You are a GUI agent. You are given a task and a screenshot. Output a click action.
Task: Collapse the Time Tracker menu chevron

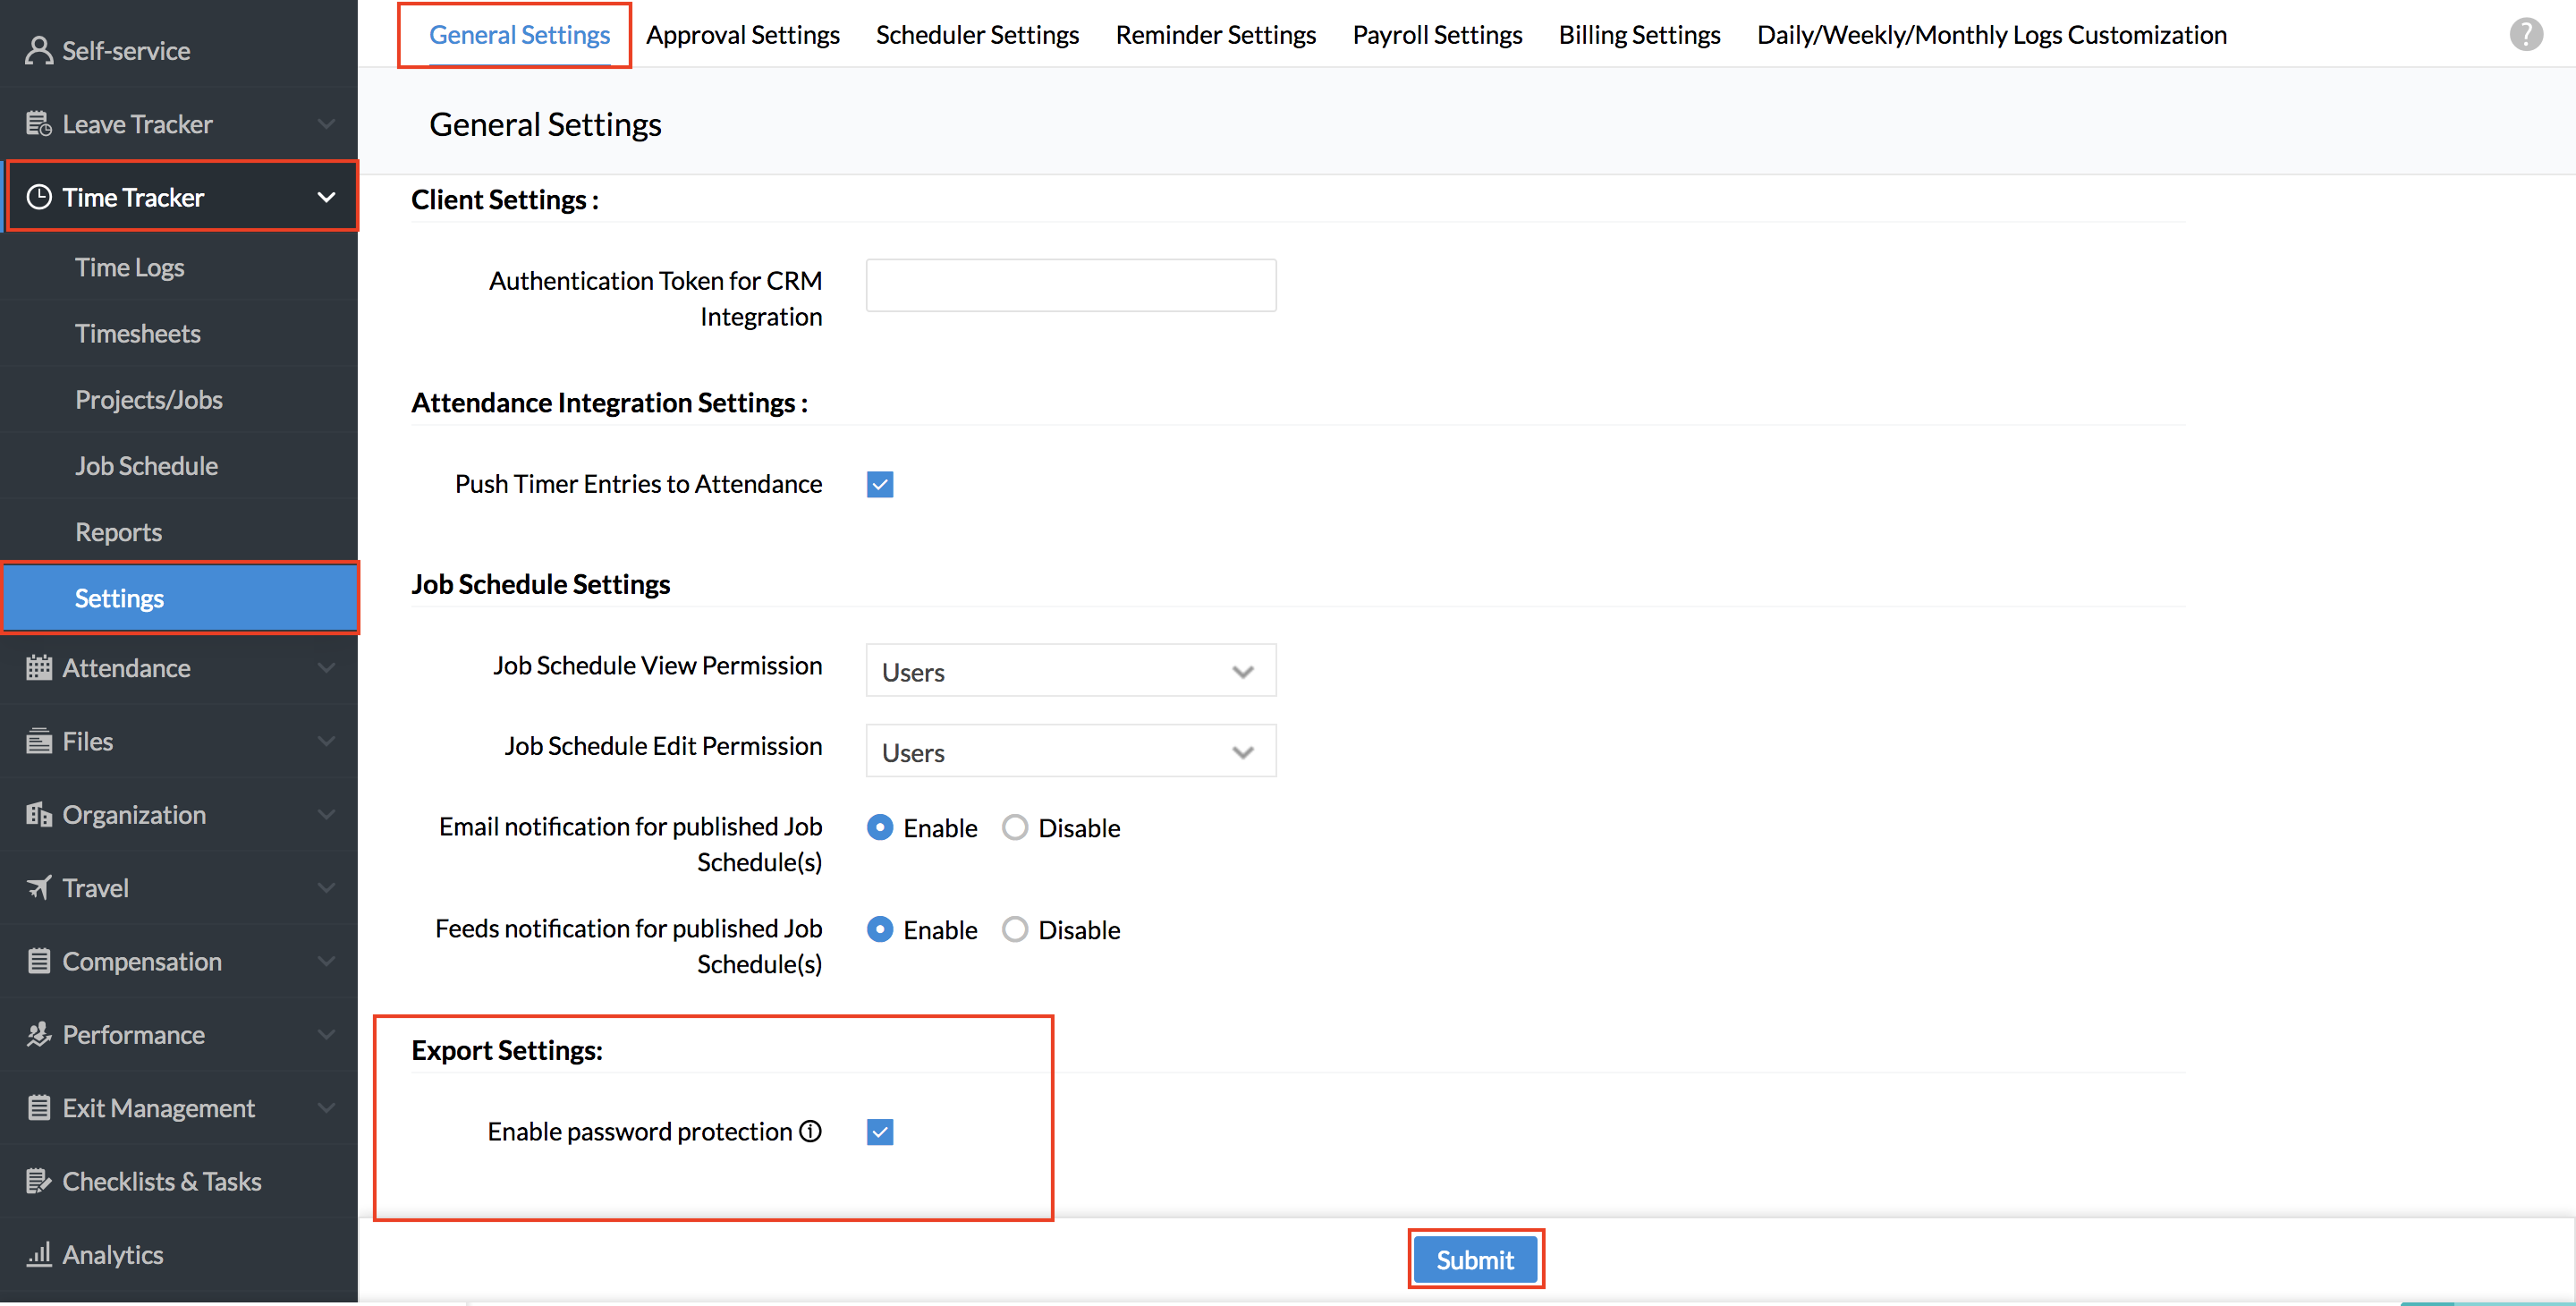tap(326, 197)
